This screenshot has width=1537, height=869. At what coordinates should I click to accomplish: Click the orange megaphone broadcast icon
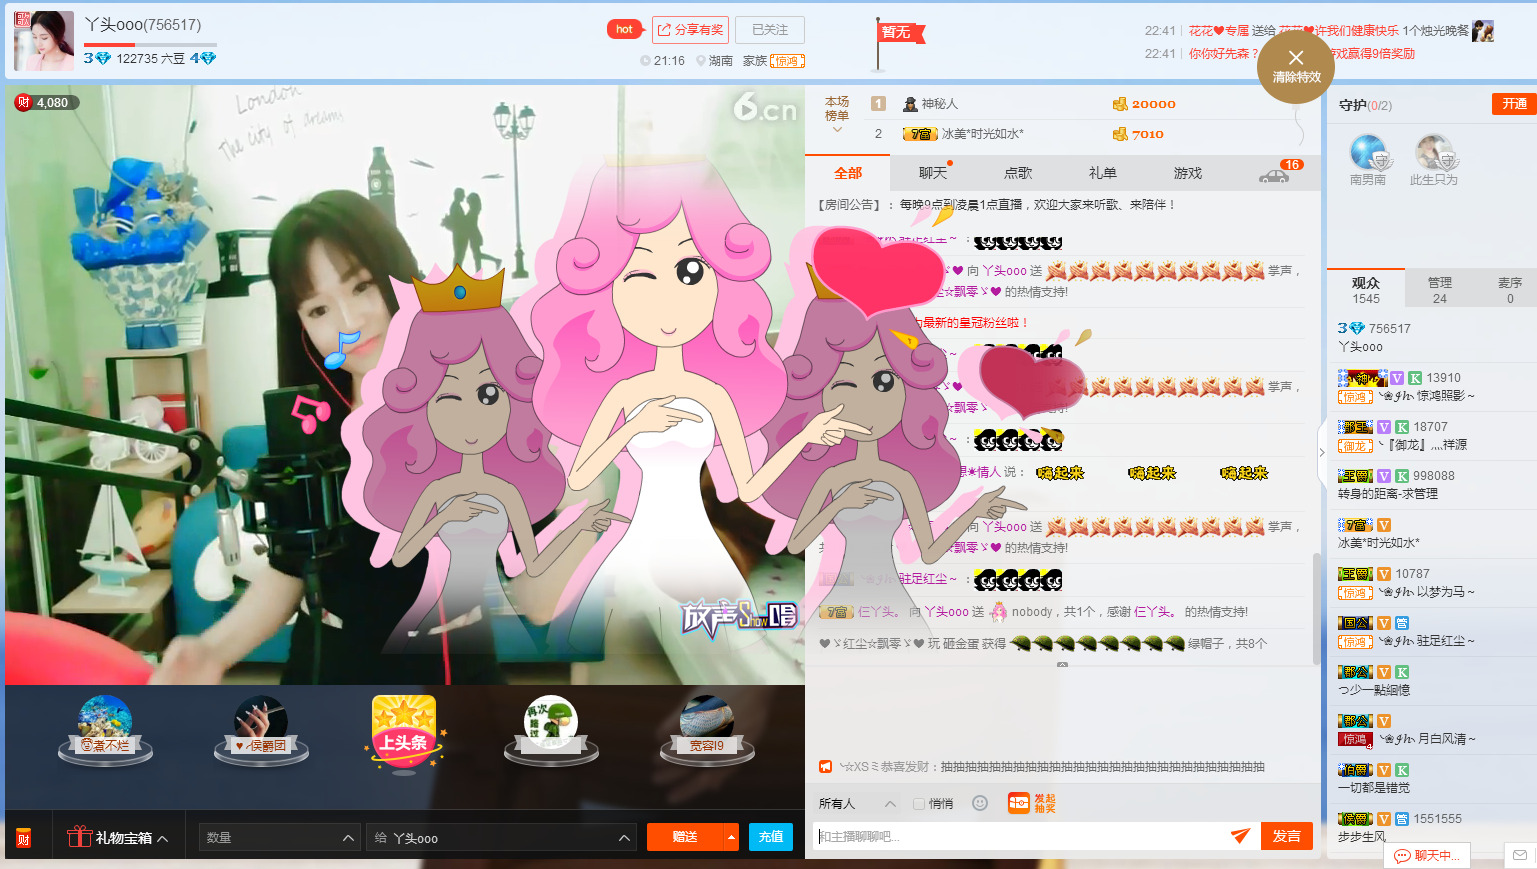click(826, 767)
